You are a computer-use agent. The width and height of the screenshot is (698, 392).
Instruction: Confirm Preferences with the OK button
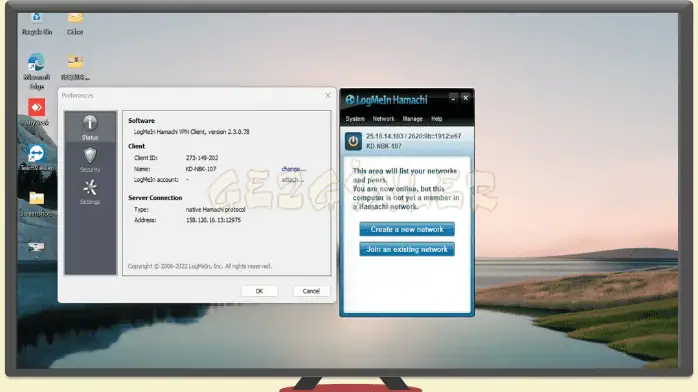coord(260,291)
